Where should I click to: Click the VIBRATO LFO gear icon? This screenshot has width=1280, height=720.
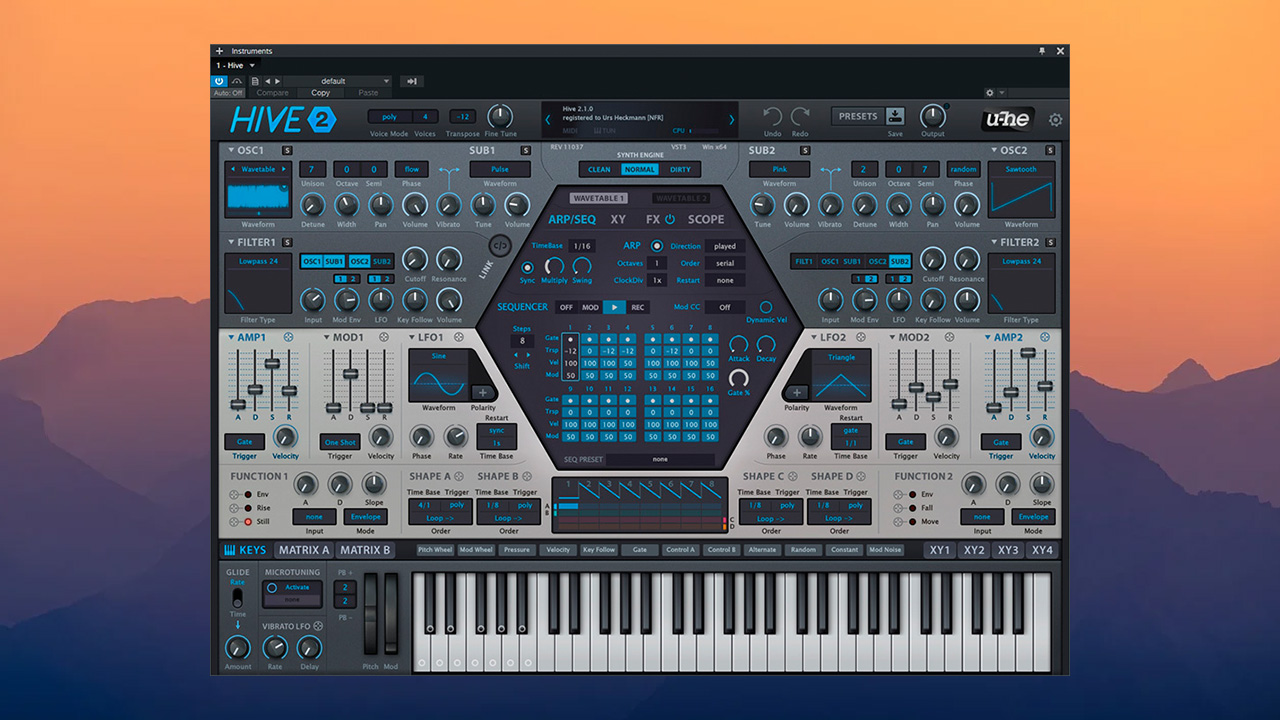(x=319, y=625)
